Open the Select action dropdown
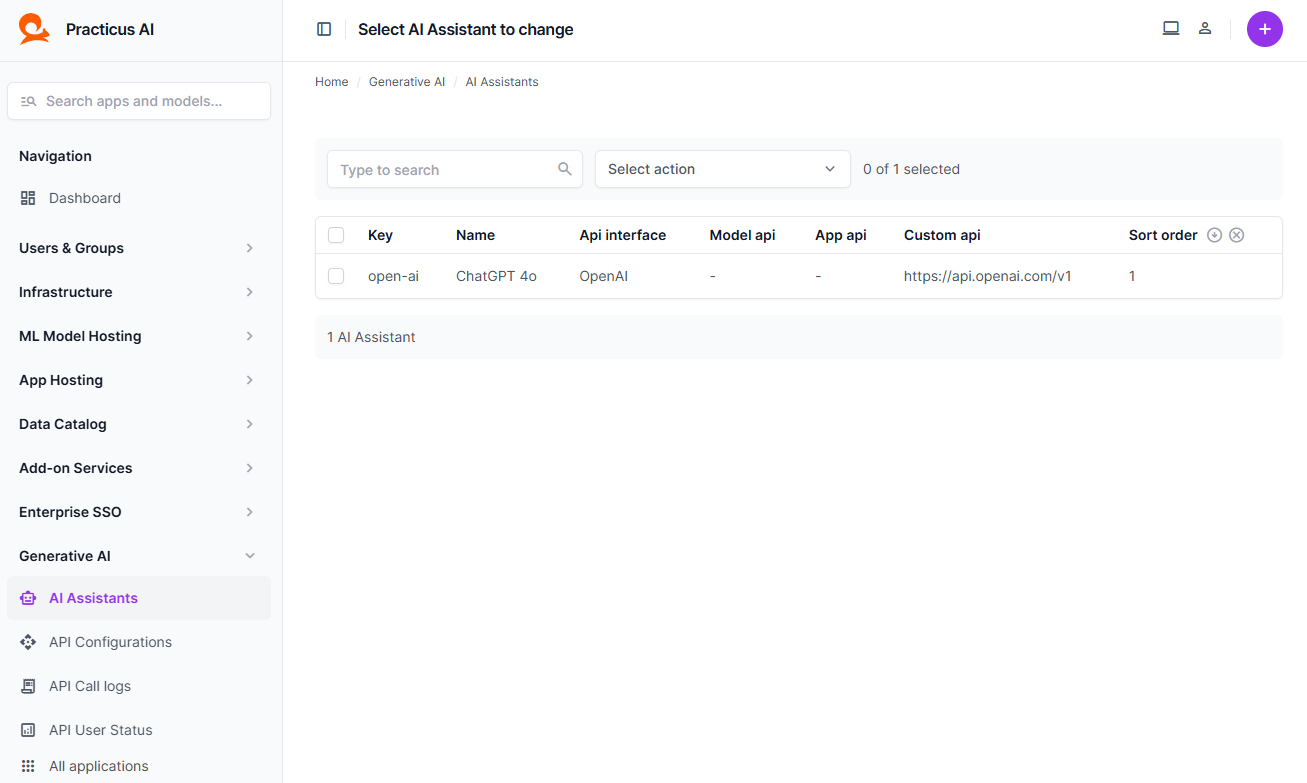 coord(722,169)
